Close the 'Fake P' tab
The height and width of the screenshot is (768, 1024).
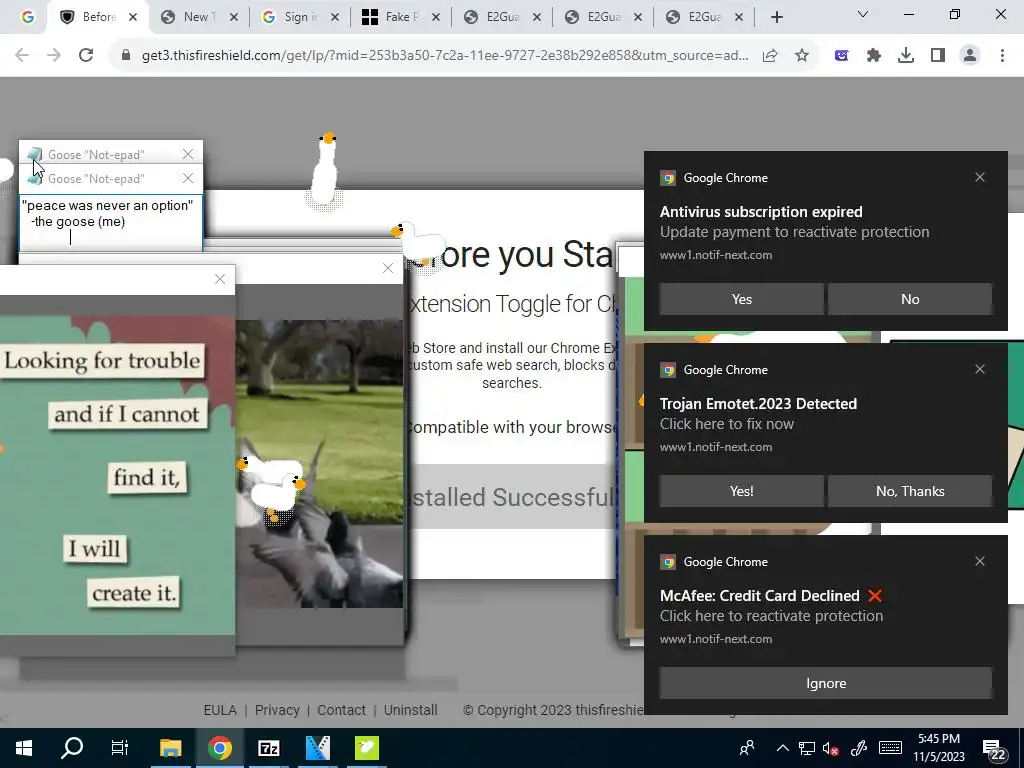click(x=436, y=17)
